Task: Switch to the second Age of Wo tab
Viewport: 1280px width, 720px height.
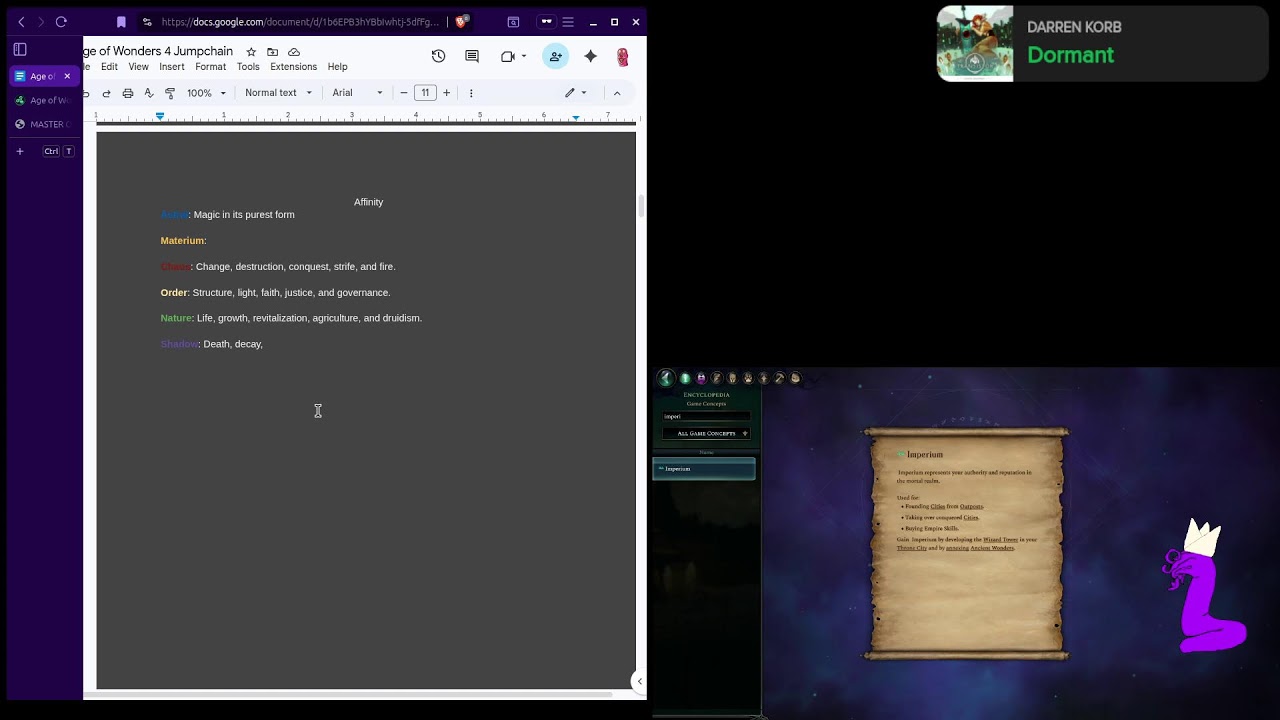Action: pos(44,100)
